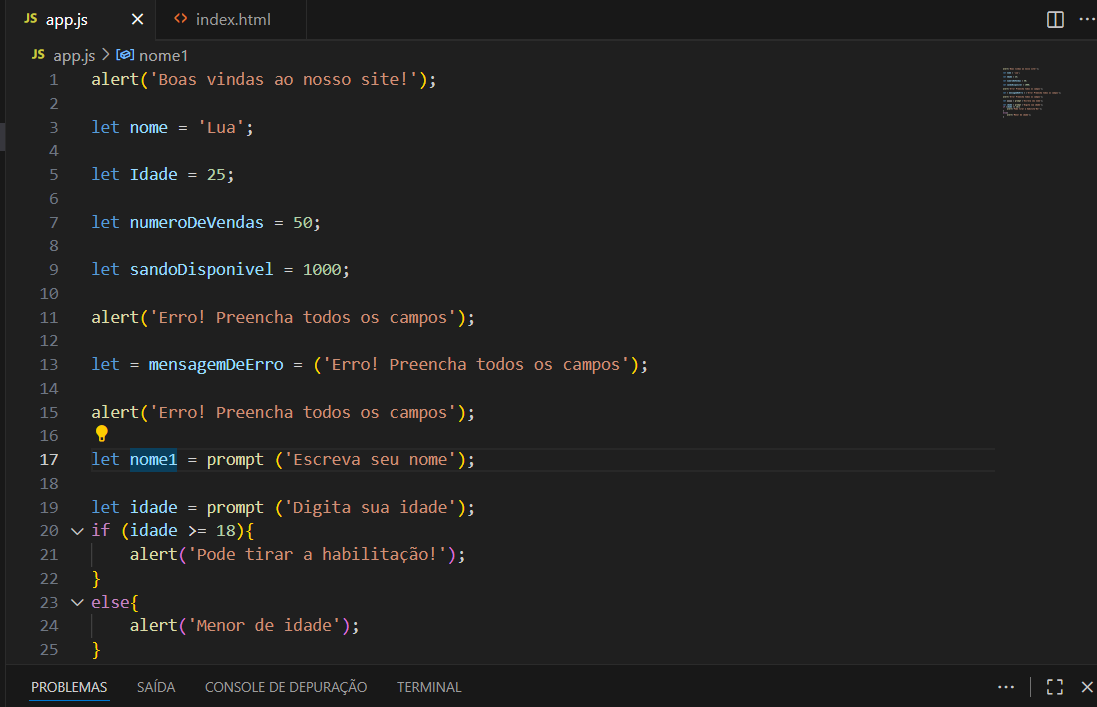This screenshot has height=707, width=1097.
Task: Close the app.js tab
Action: coord(138,20)
